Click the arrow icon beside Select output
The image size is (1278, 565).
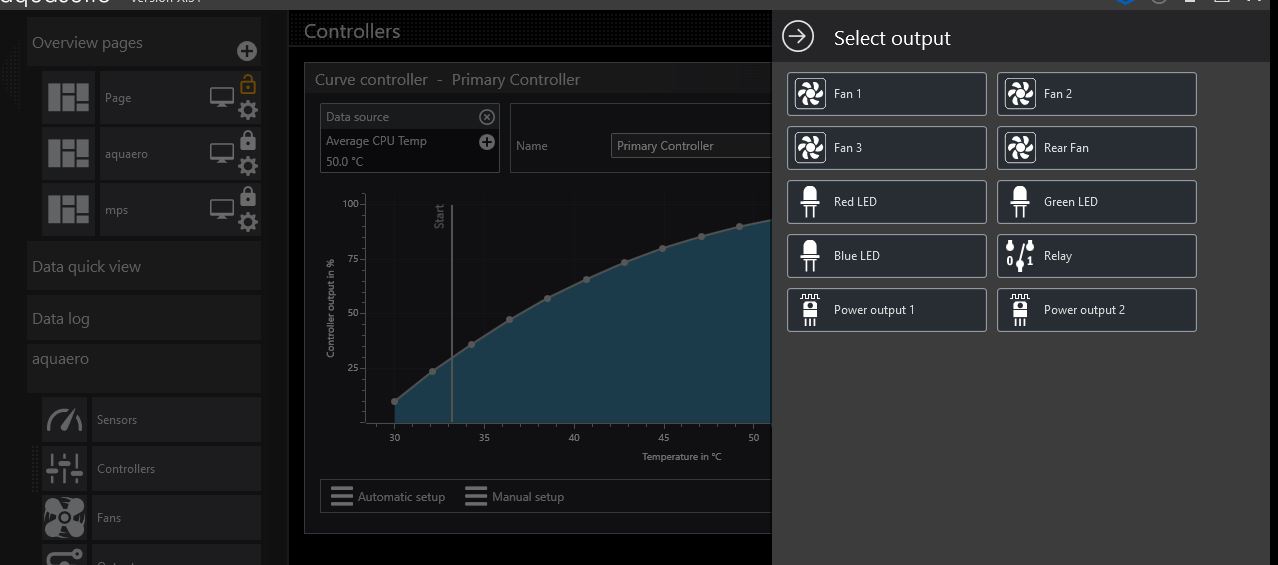798,38
